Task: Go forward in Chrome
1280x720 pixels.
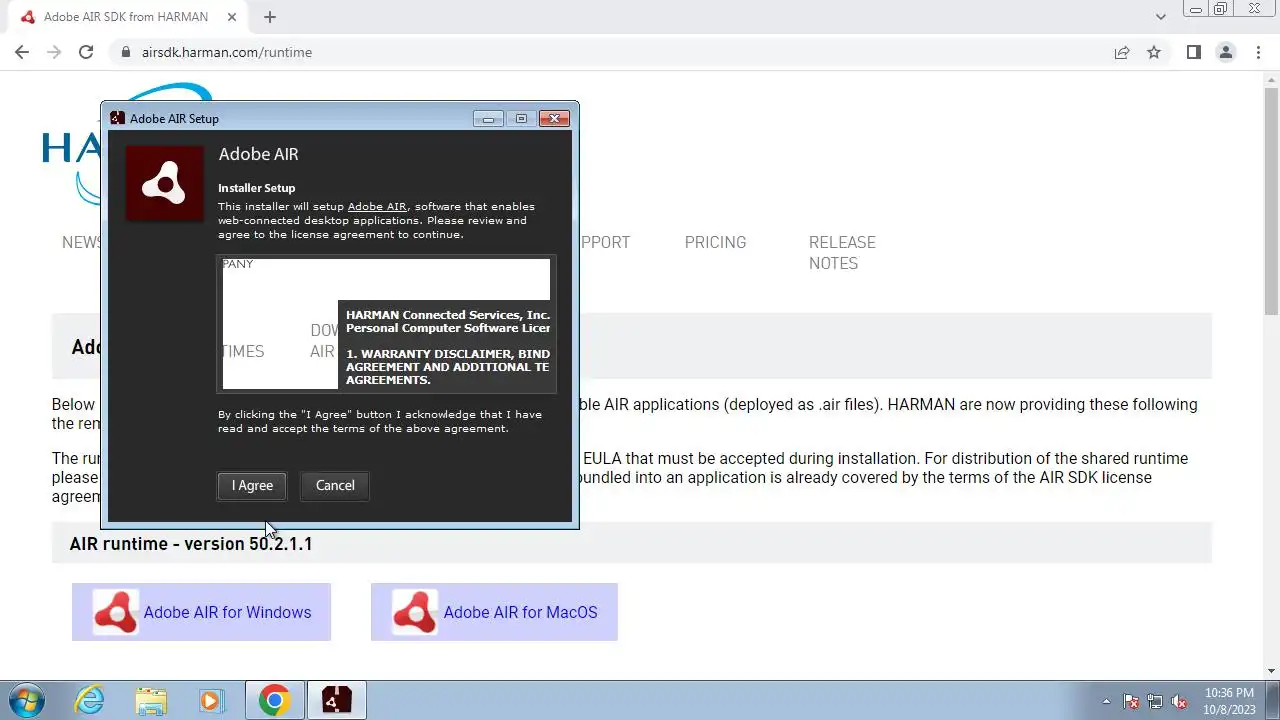Action: 54,52
